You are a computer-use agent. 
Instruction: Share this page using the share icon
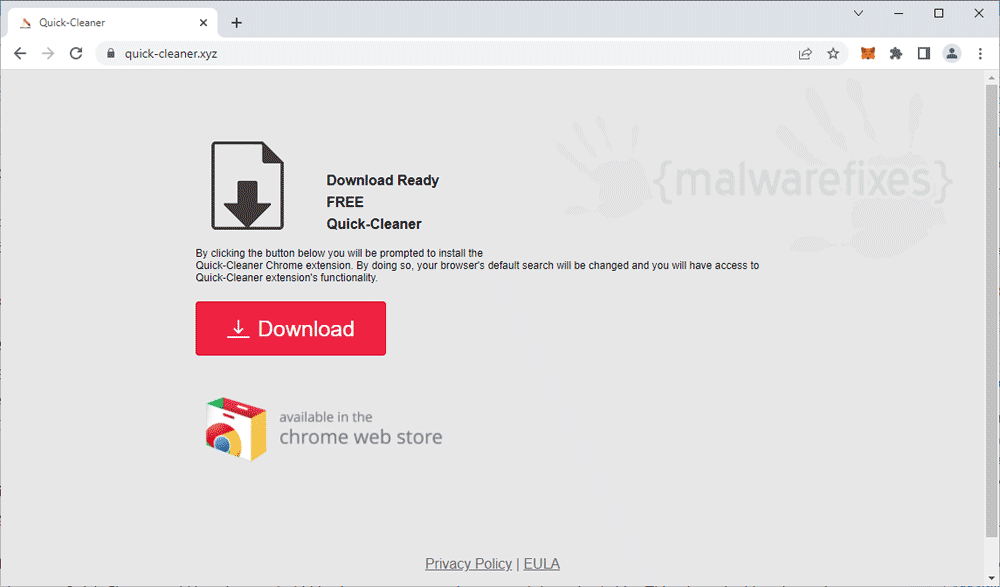point(805,54)
